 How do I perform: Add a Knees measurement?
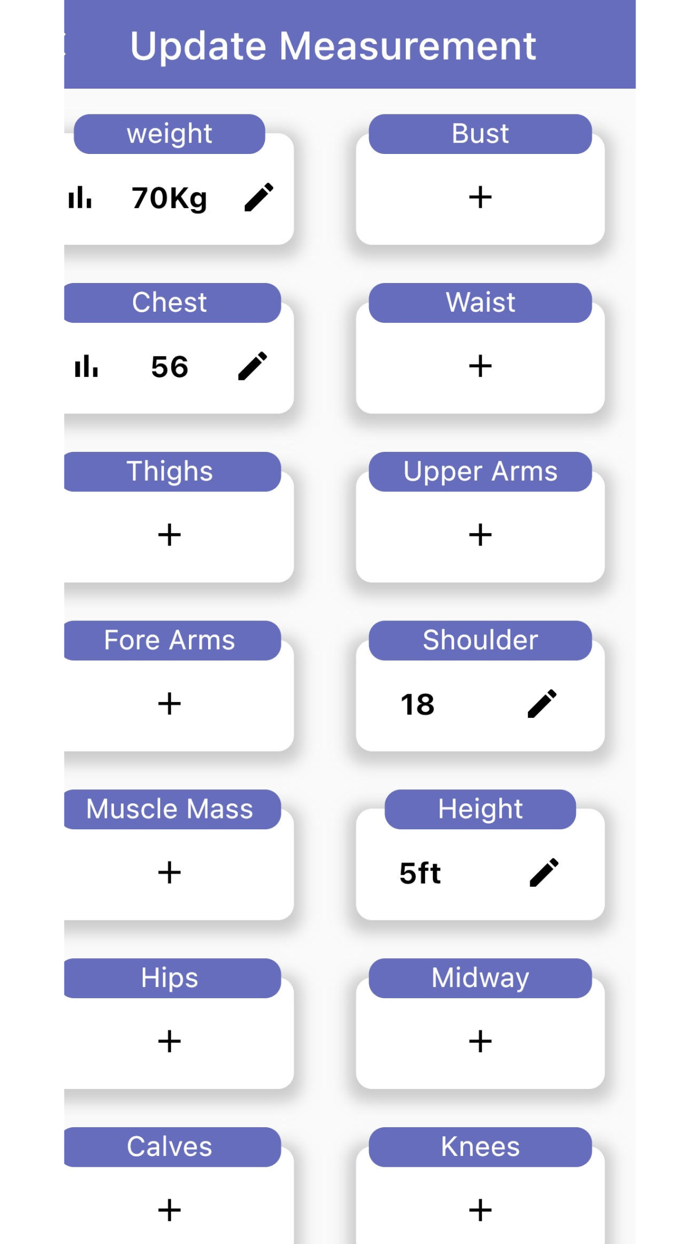[x=480, y=1210]
